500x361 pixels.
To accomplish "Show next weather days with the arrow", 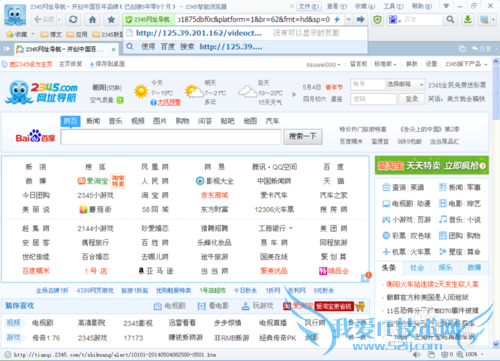I will (294, 94).
